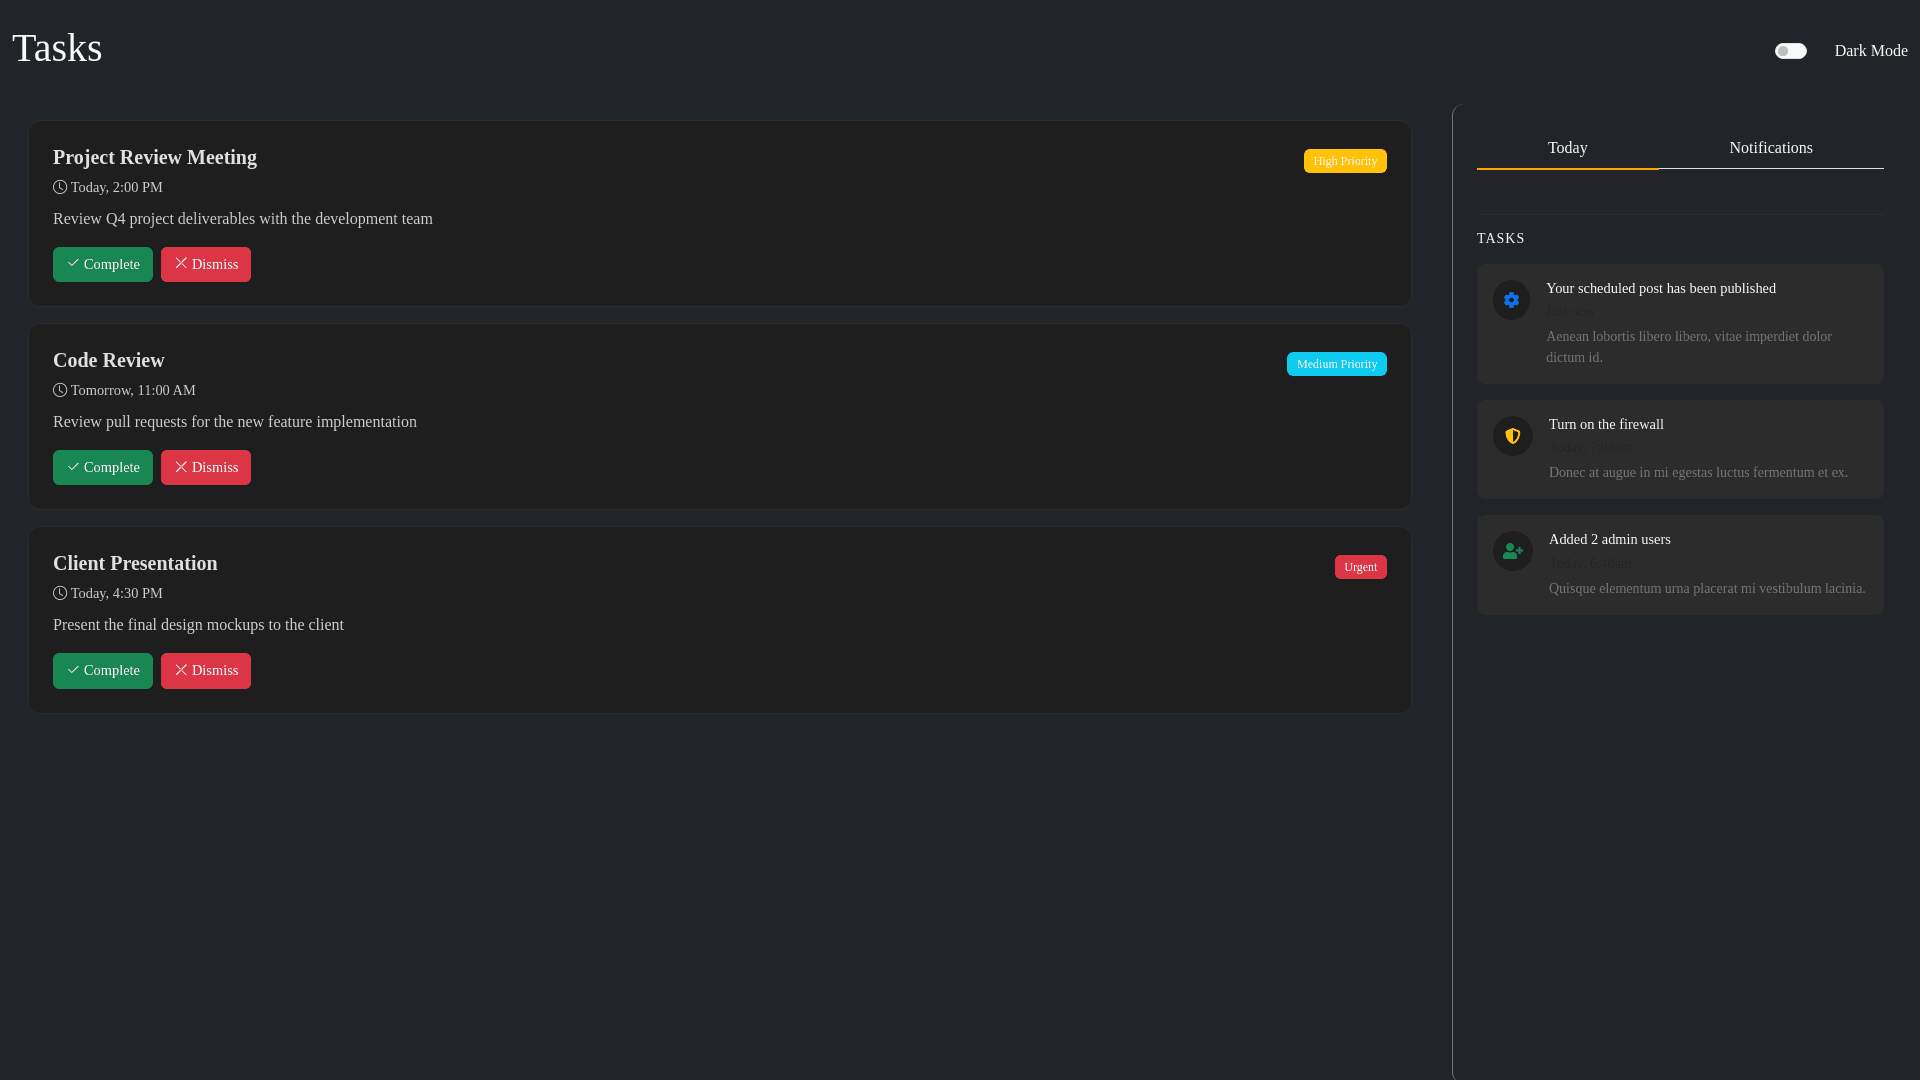Click the yellow shield firewall icon
The image size is (1920, 1080).
point(1512,436)
